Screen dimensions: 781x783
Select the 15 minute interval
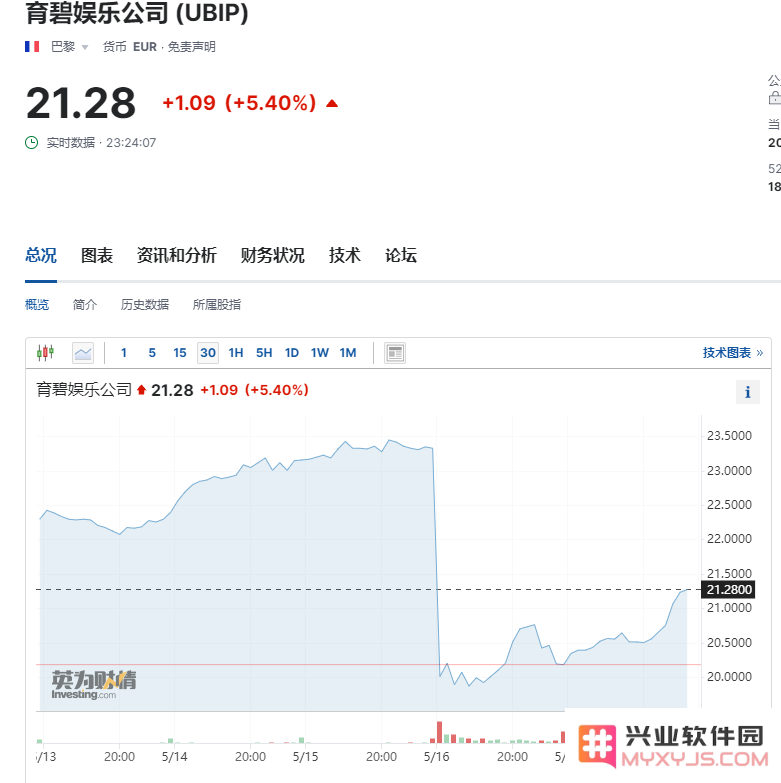pyautogui.click(x=180, y=353)
